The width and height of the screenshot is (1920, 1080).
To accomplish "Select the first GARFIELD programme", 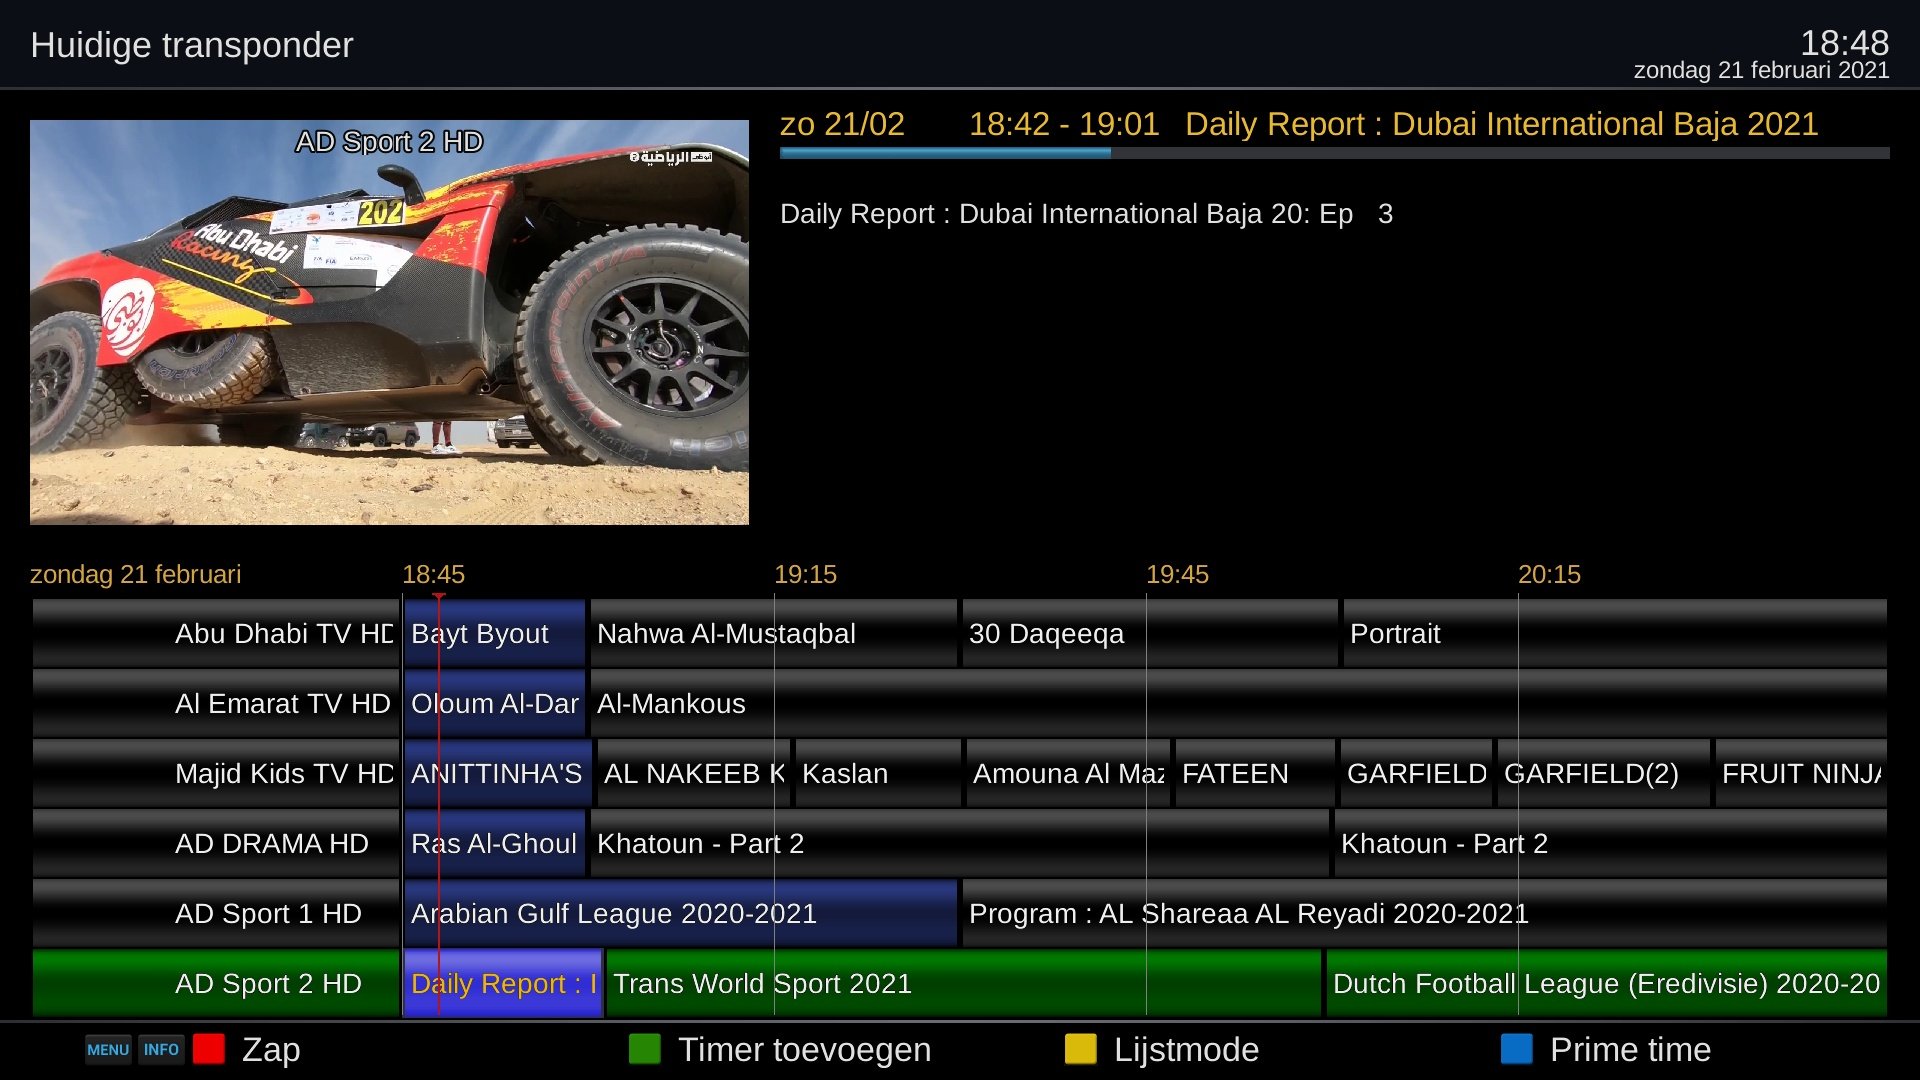I will click(1416, 773).
